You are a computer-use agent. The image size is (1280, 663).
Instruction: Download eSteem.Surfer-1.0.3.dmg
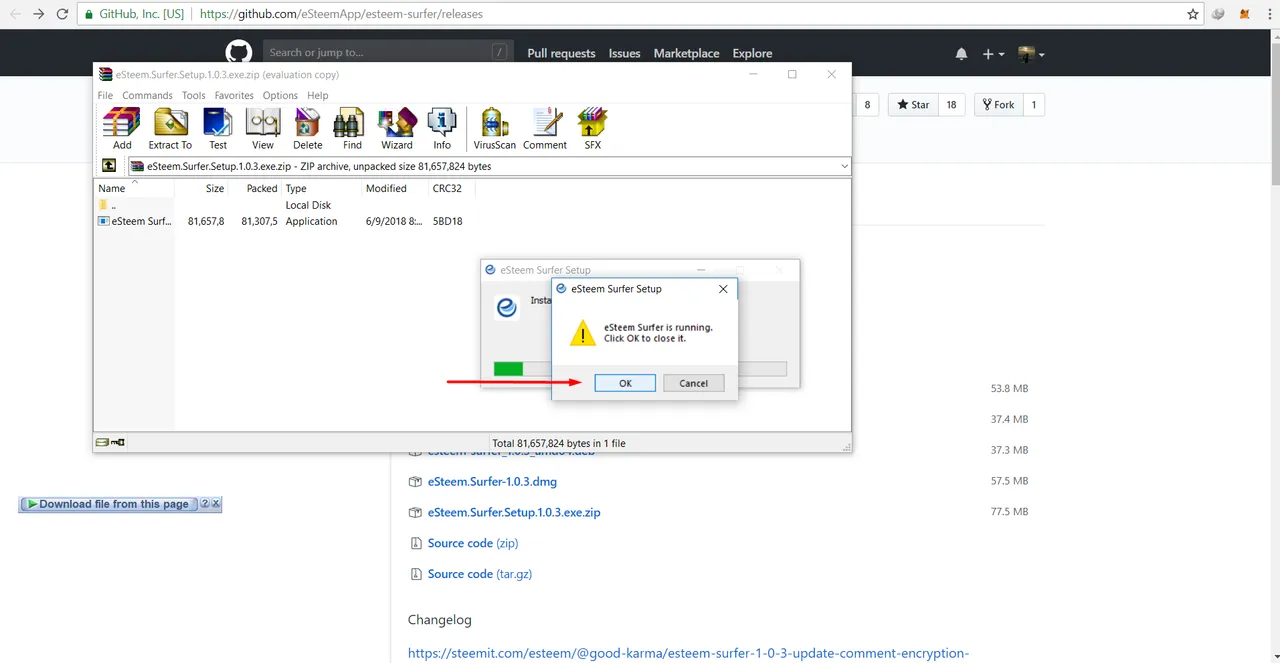pyautogui.click(x=492, y=481)
